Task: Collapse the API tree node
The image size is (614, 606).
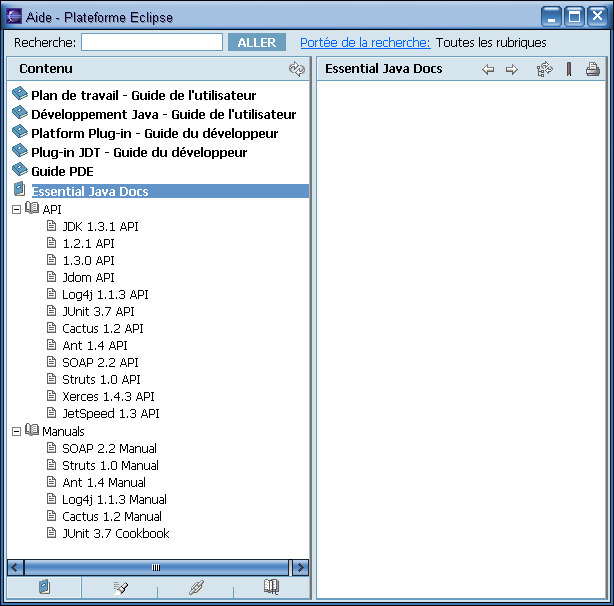Action: (16, 210)
